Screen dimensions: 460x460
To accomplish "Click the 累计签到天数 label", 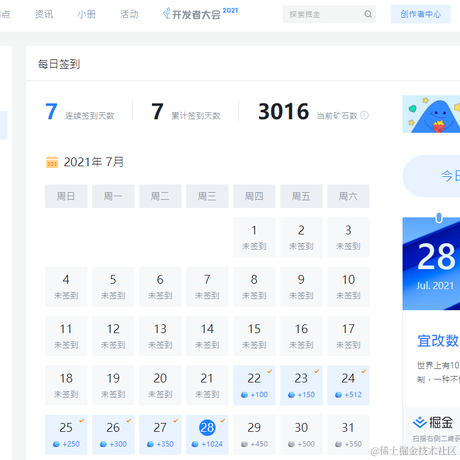I will 196,116.
